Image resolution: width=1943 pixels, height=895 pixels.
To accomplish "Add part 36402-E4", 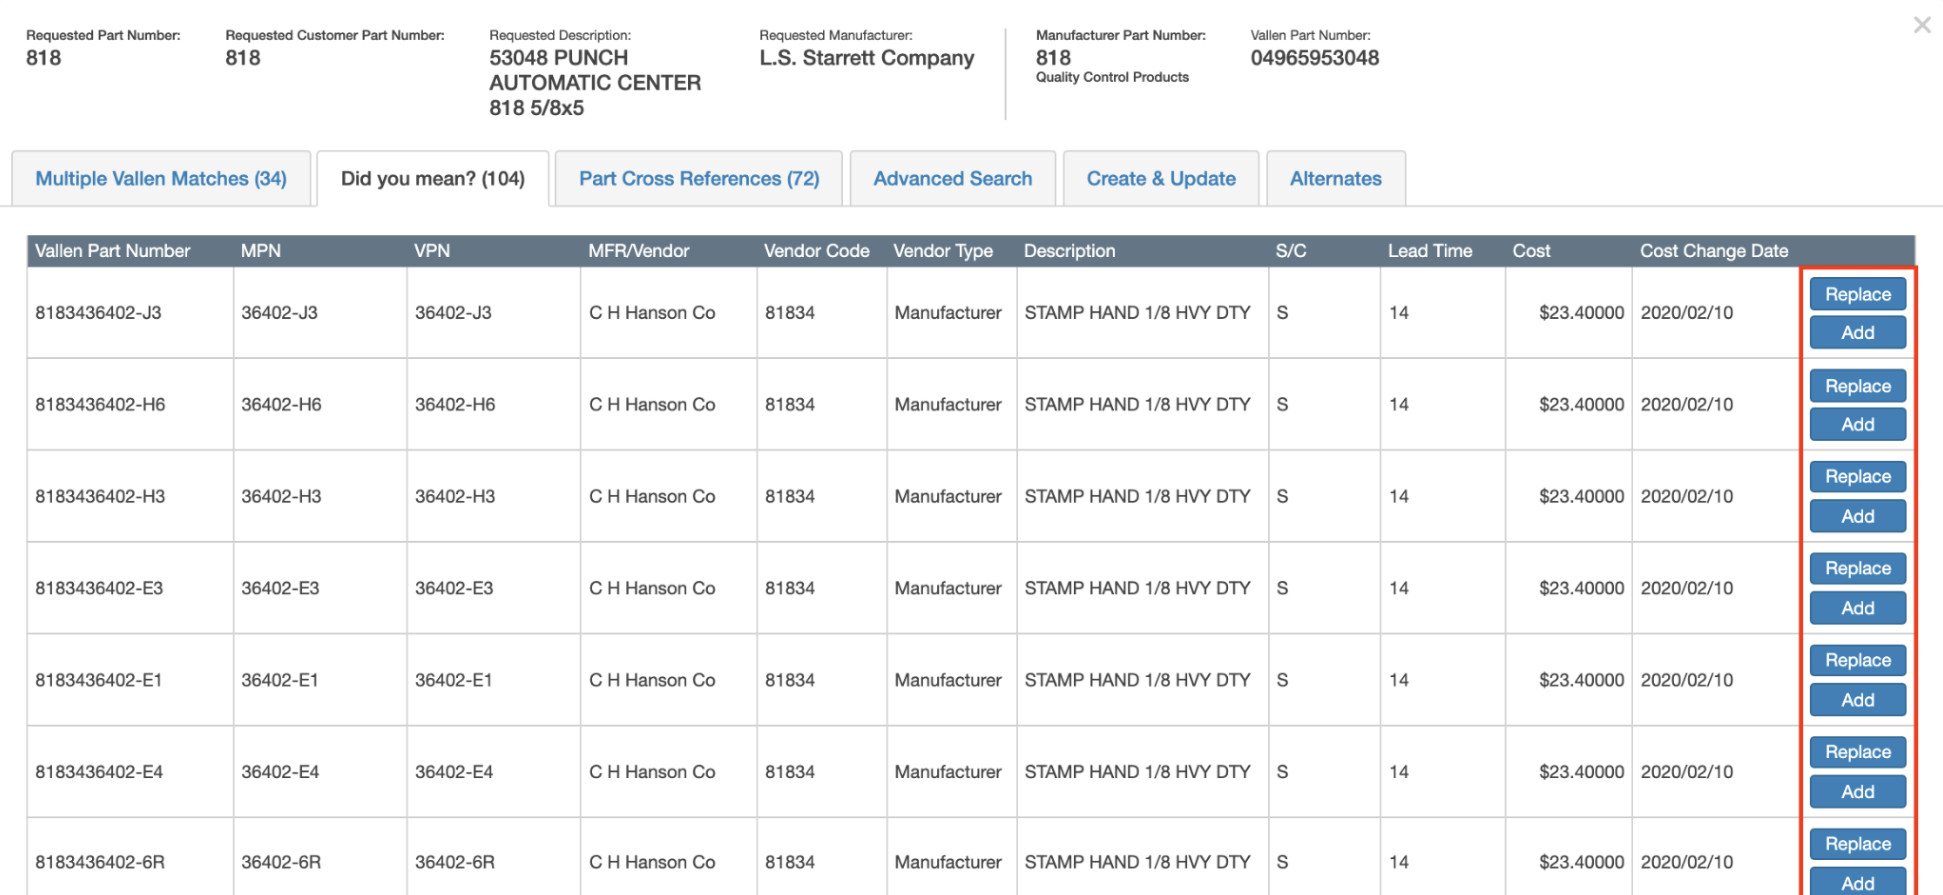I will coord(1857,793).
